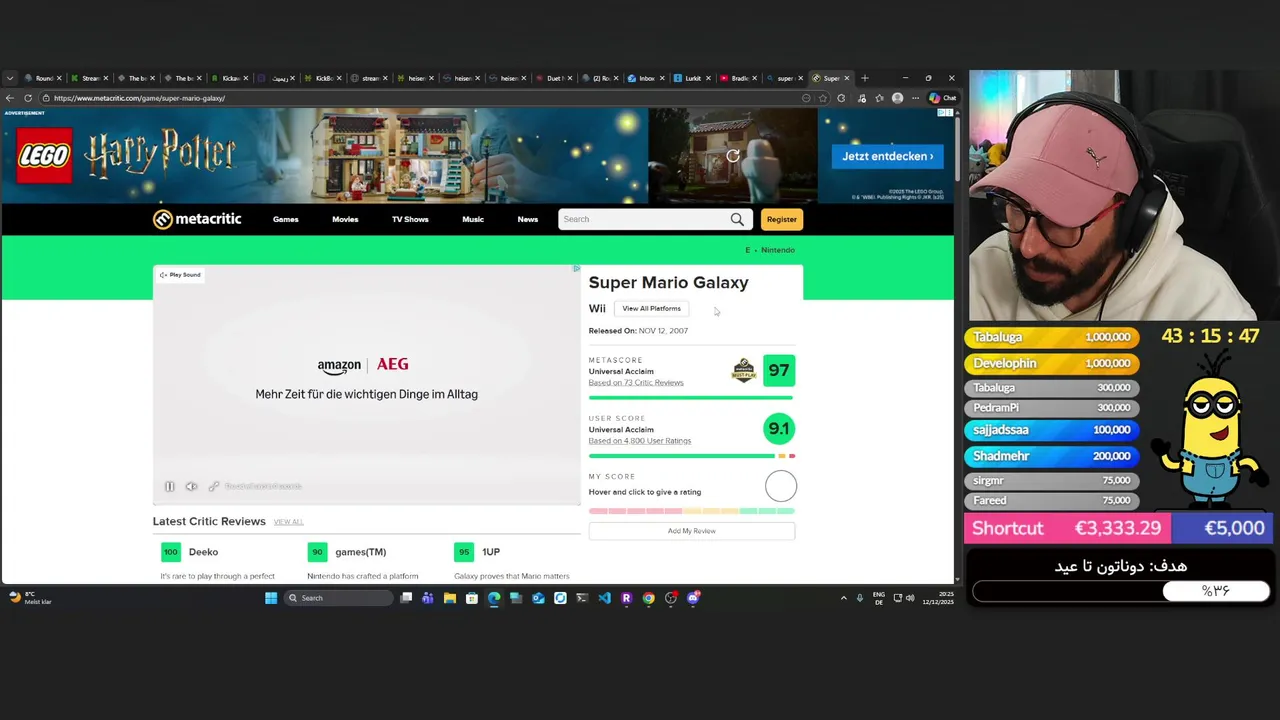Viewport: 1280px width, 720px height.
Task: Open the Movies menu
Action: pos(345,219)
